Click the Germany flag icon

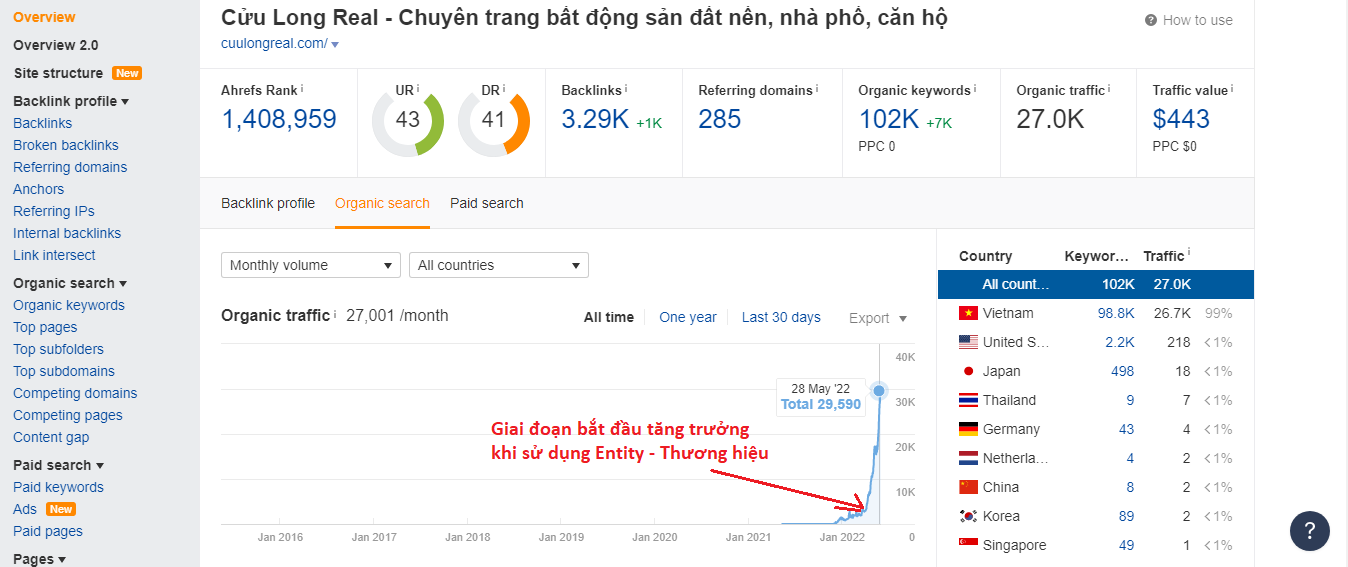[x=968, y=429]
